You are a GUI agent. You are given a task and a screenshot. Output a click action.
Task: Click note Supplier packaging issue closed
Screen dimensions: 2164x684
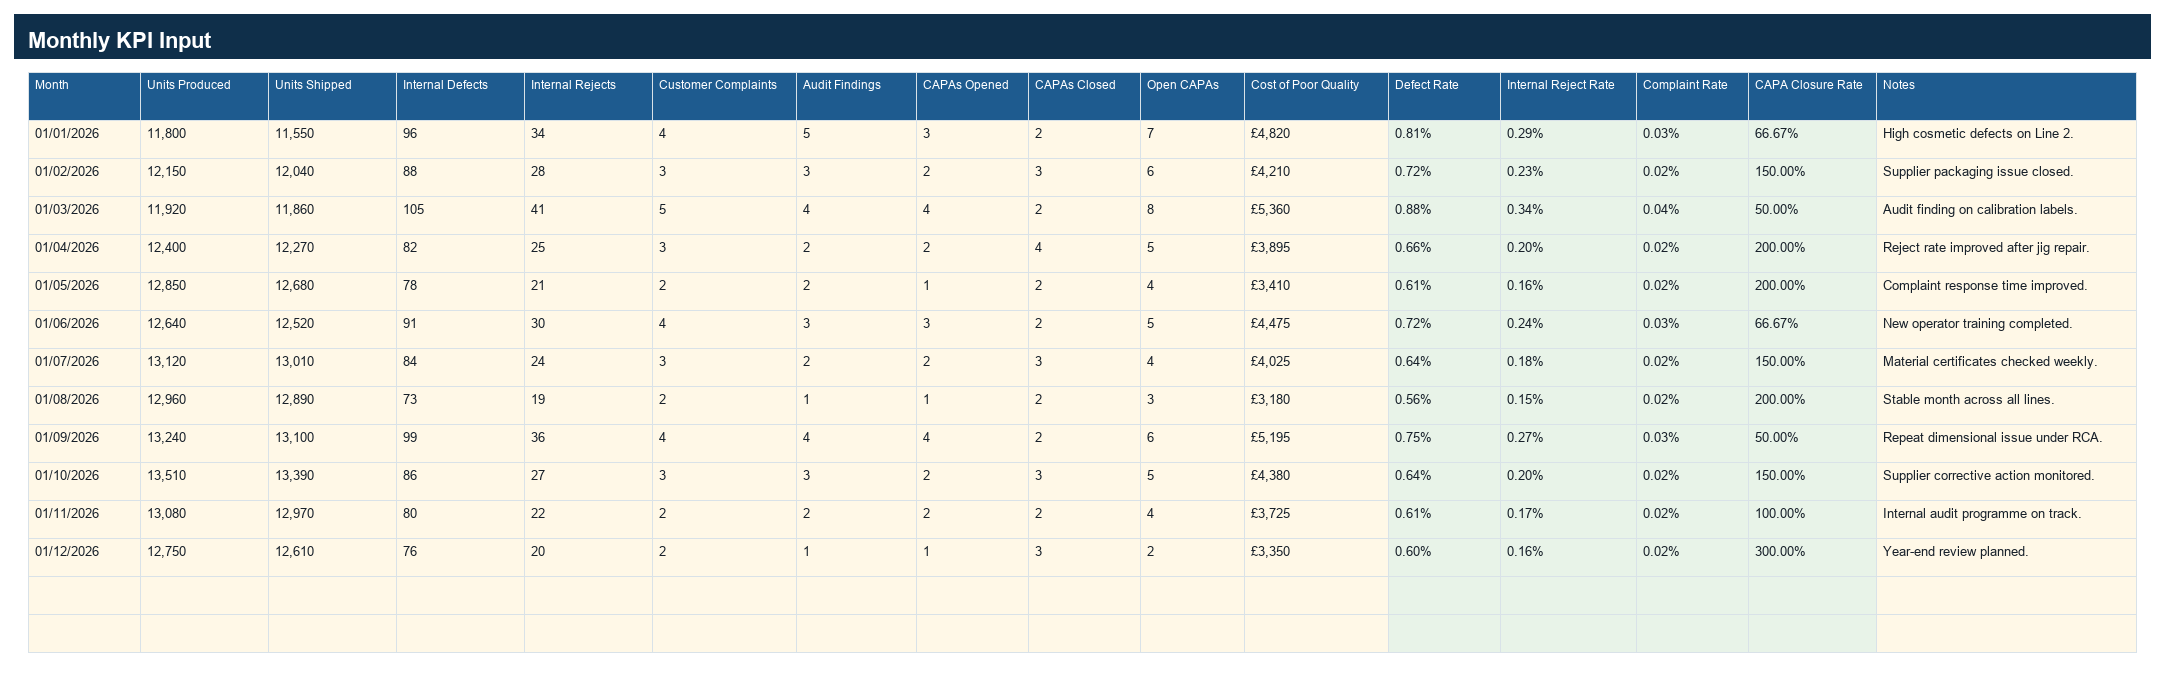(x=2007, y=178)
